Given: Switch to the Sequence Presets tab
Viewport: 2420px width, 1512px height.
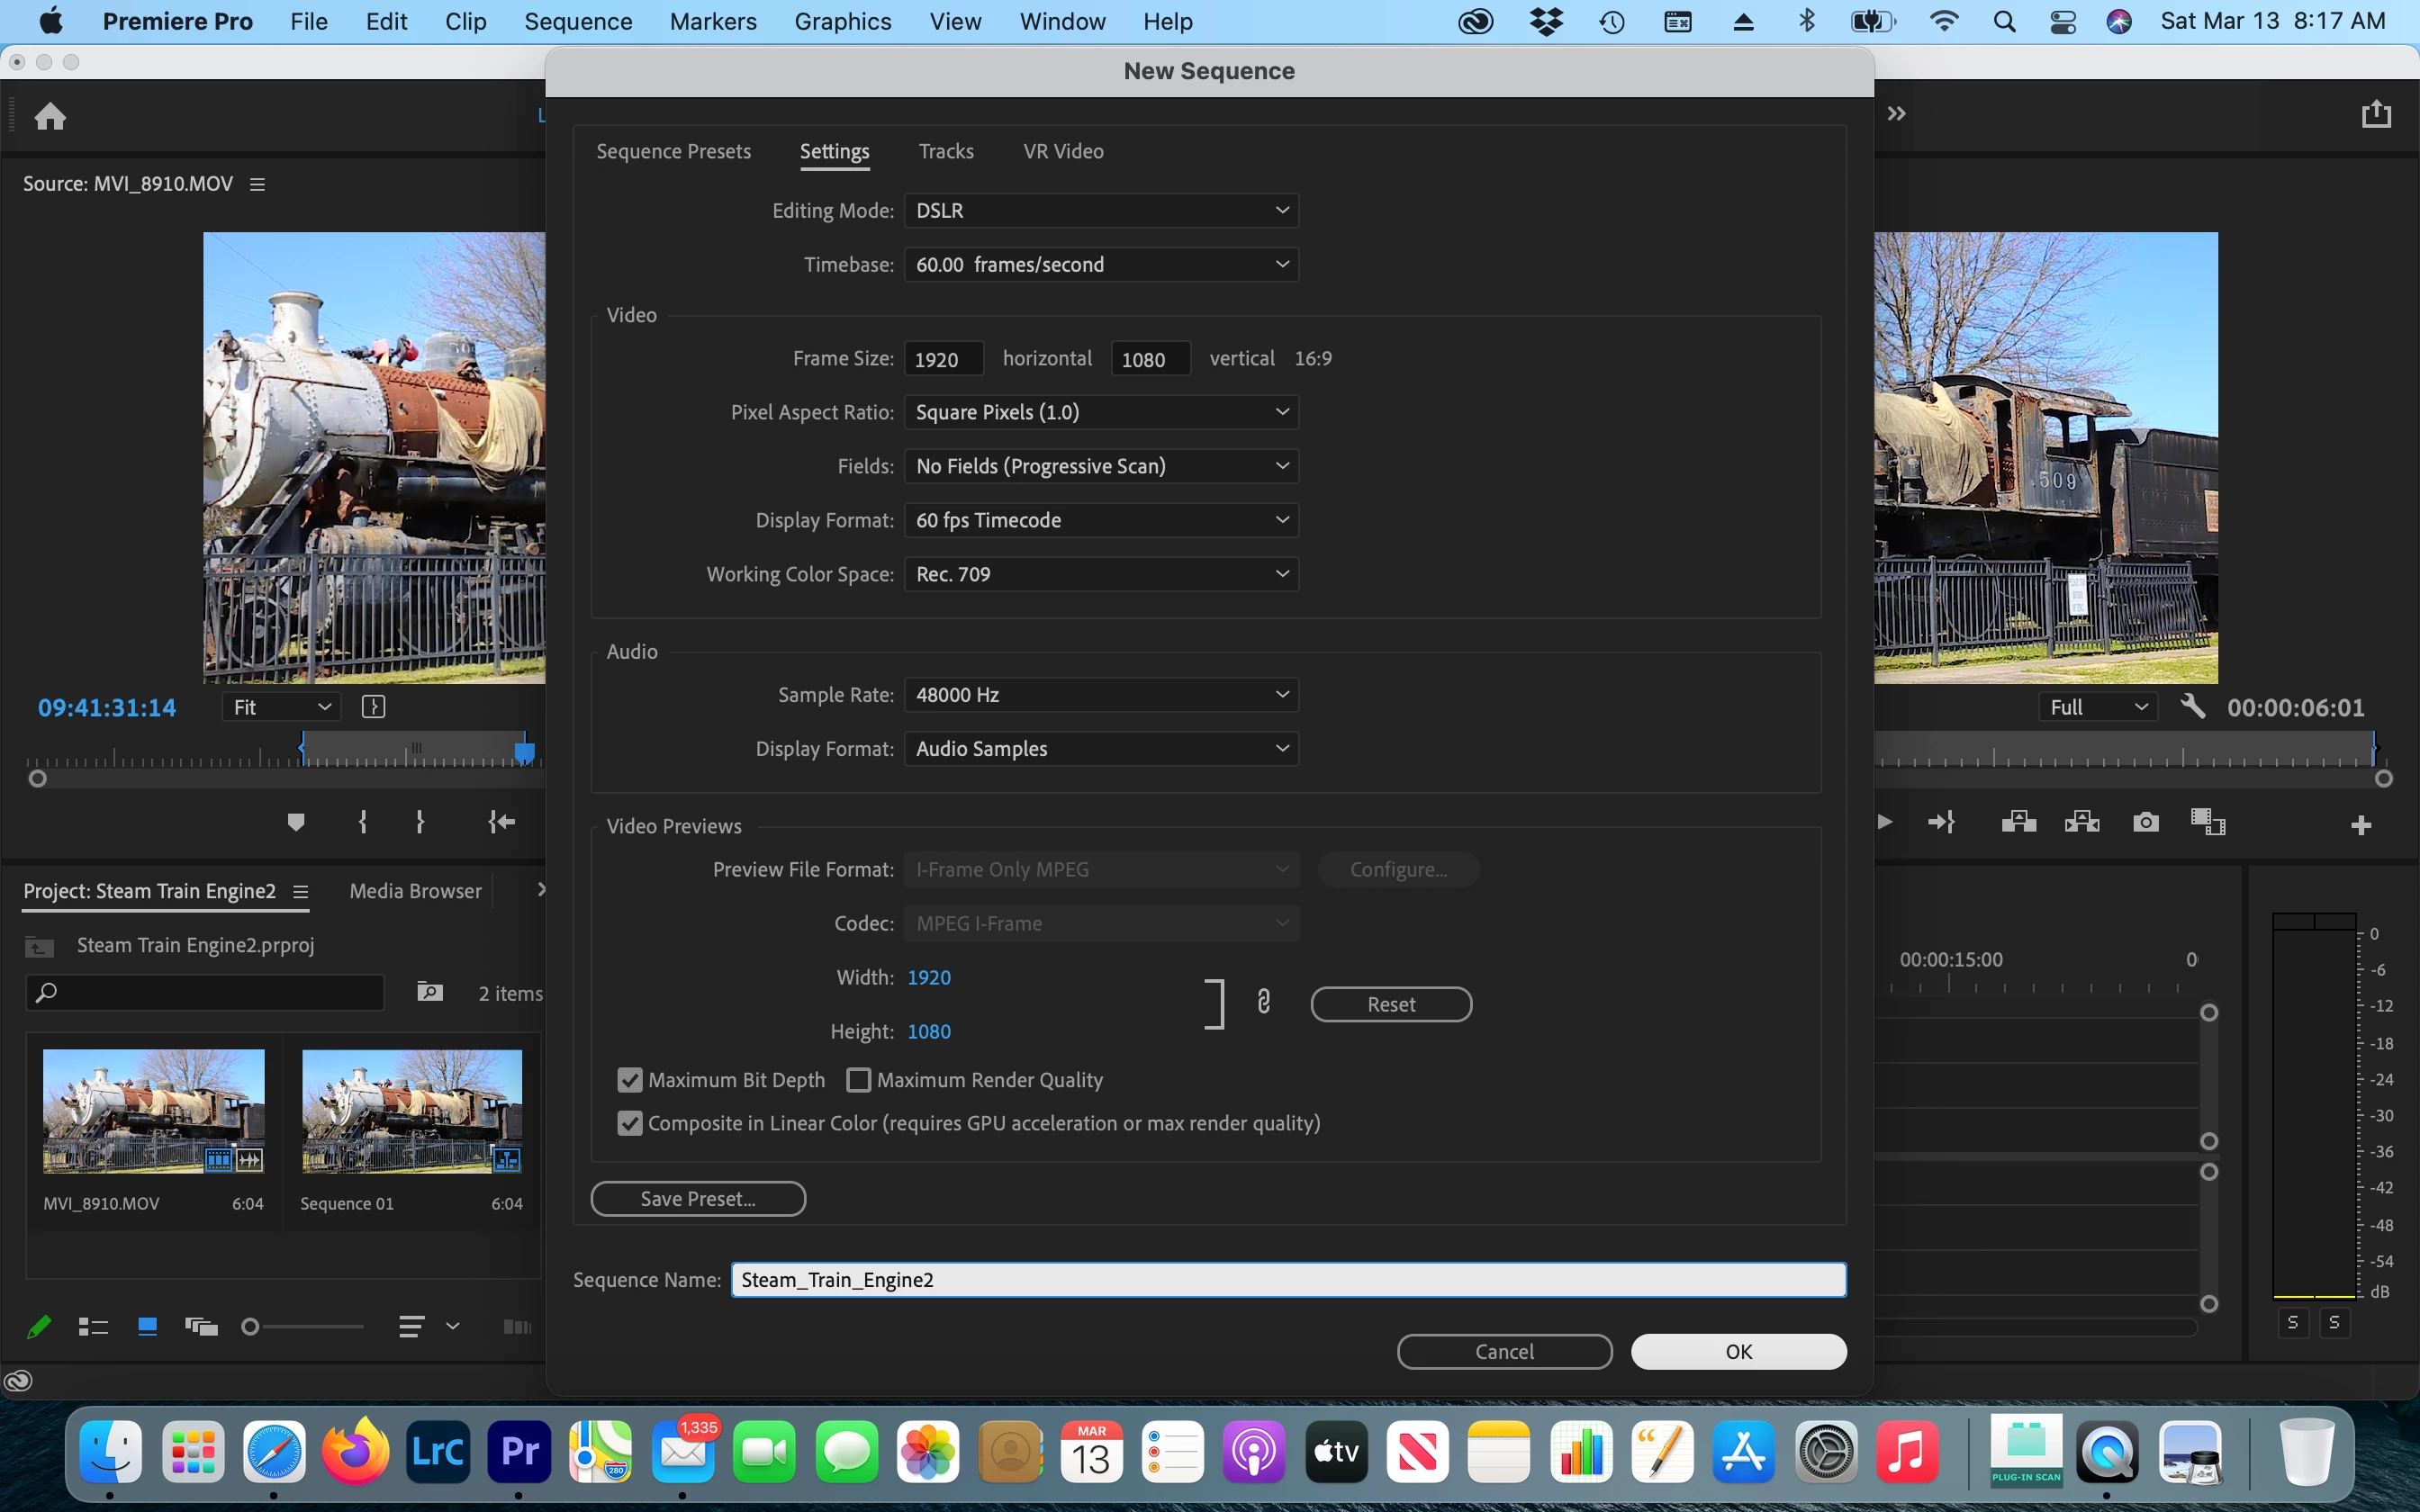Looking at the screenshot, I should click(x=673, y=151).
